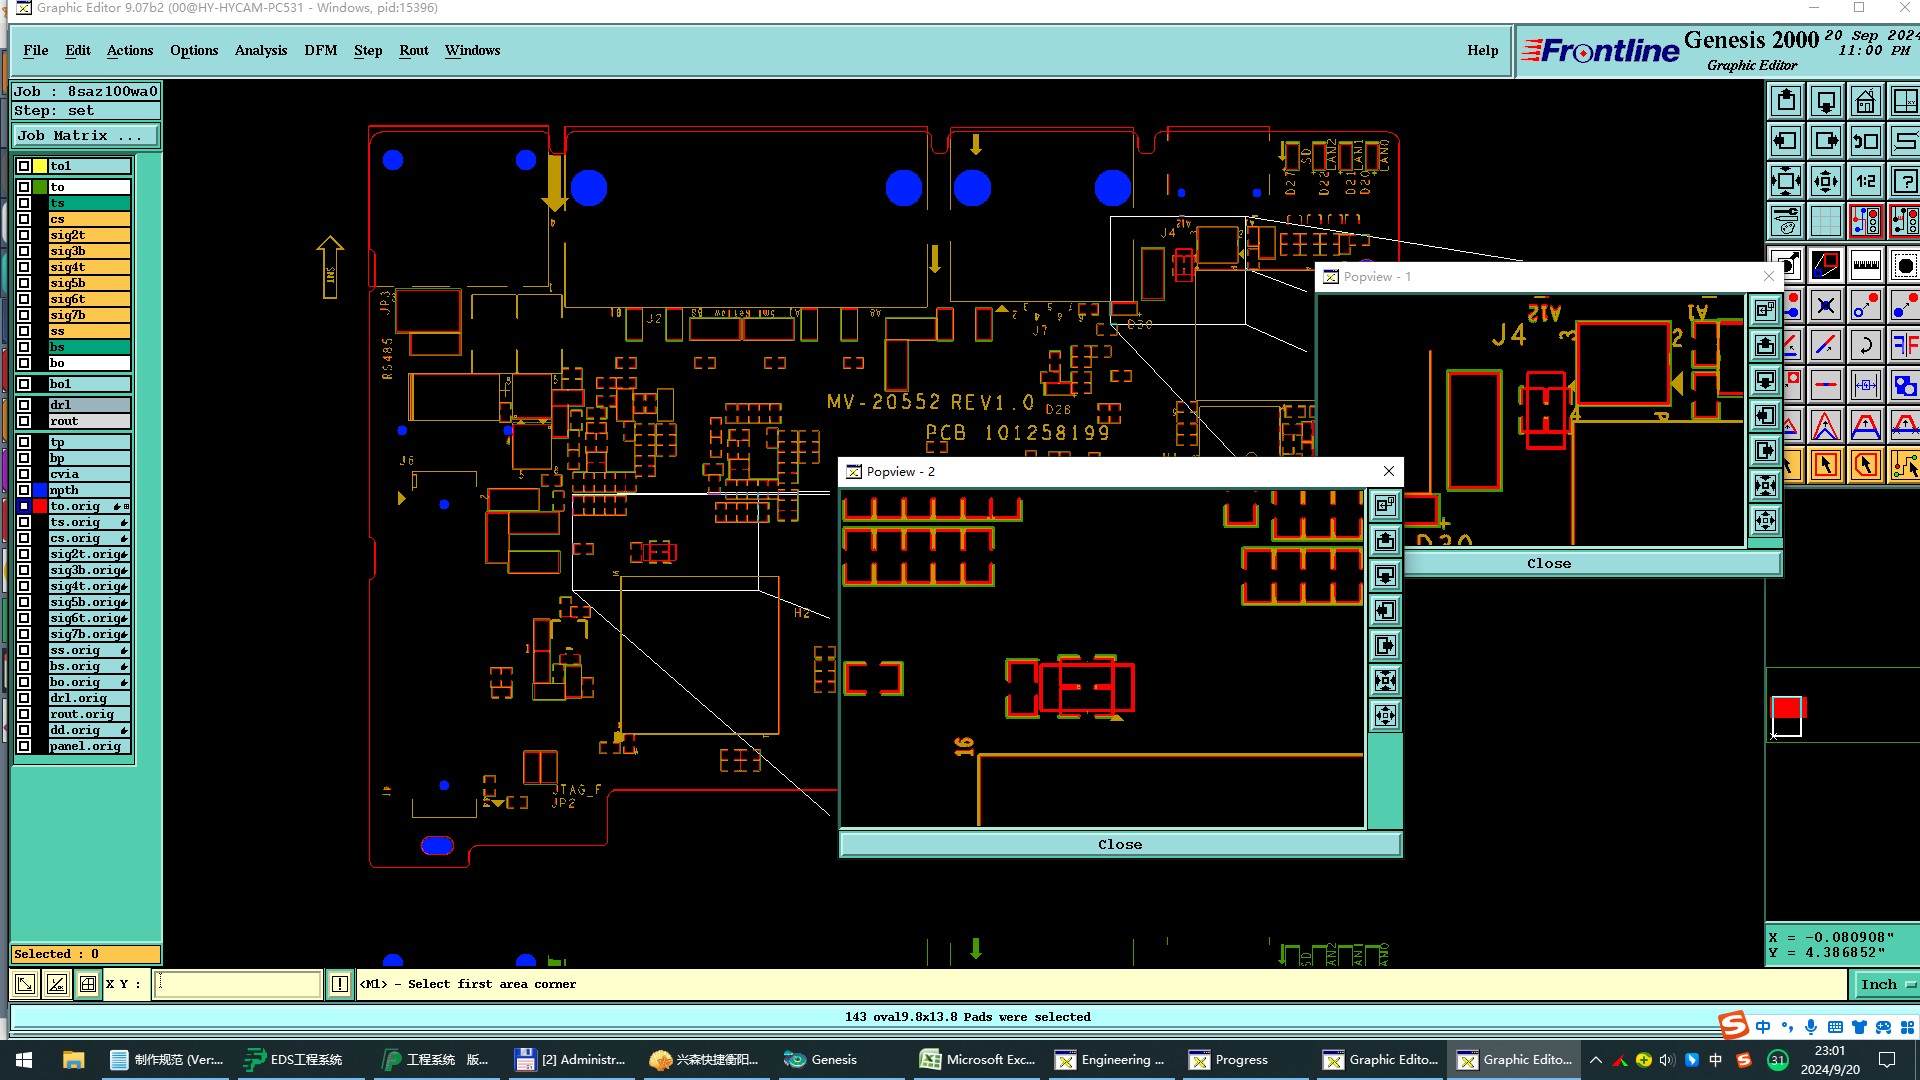Toggle checkbox for sig2t layer

24,235
